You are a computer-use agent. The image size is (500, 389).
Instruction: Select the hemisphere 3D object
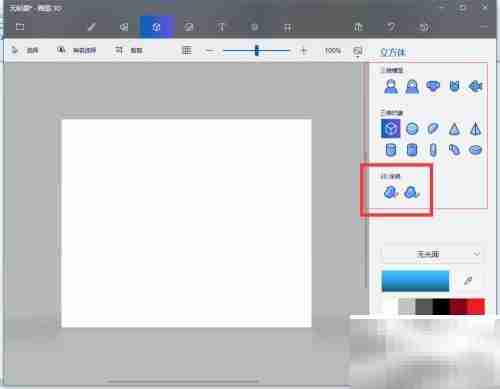tap(433, 129)
